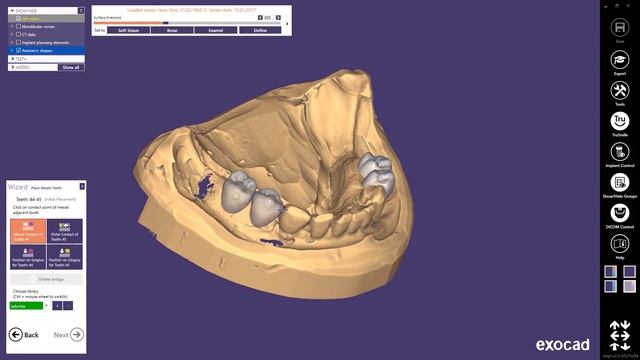Click the Show all button

[71, 67]
